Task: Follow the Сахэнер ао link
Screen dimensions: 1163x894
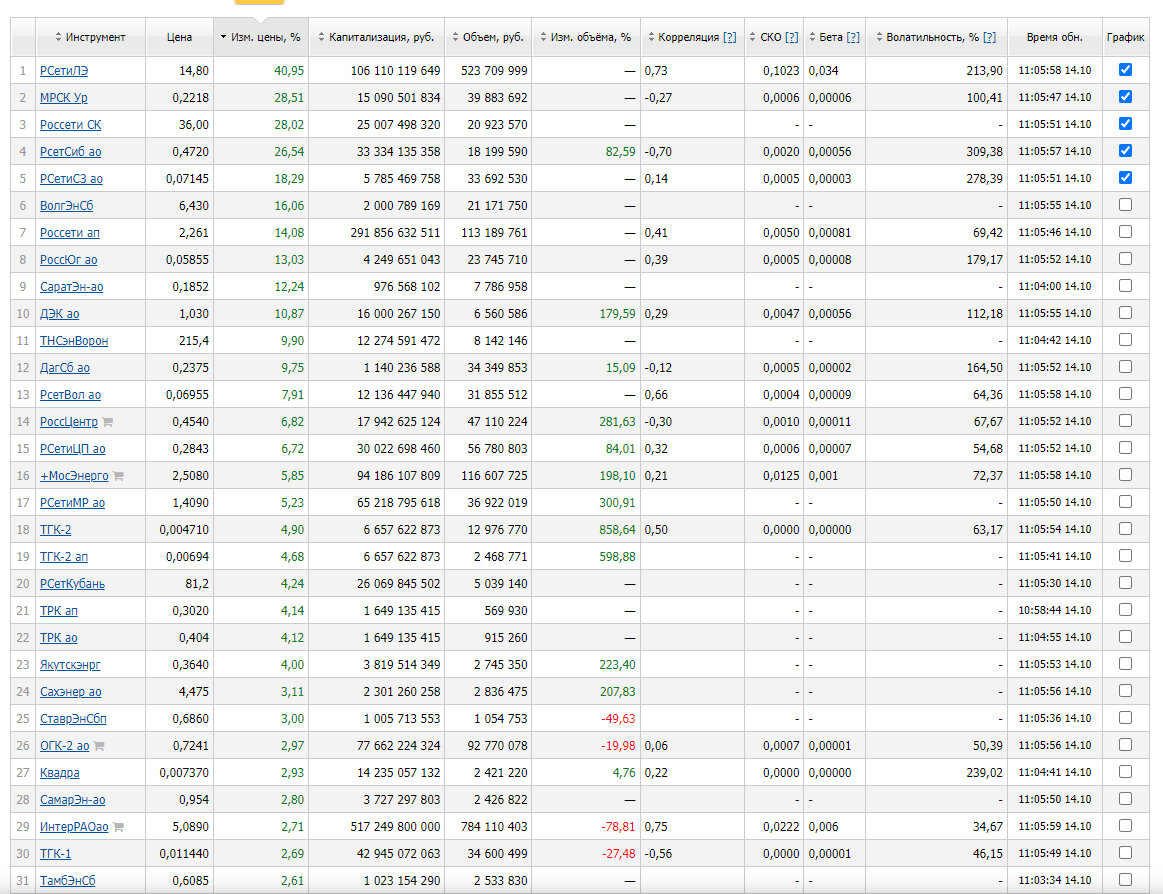Action: tap(70, 692)
